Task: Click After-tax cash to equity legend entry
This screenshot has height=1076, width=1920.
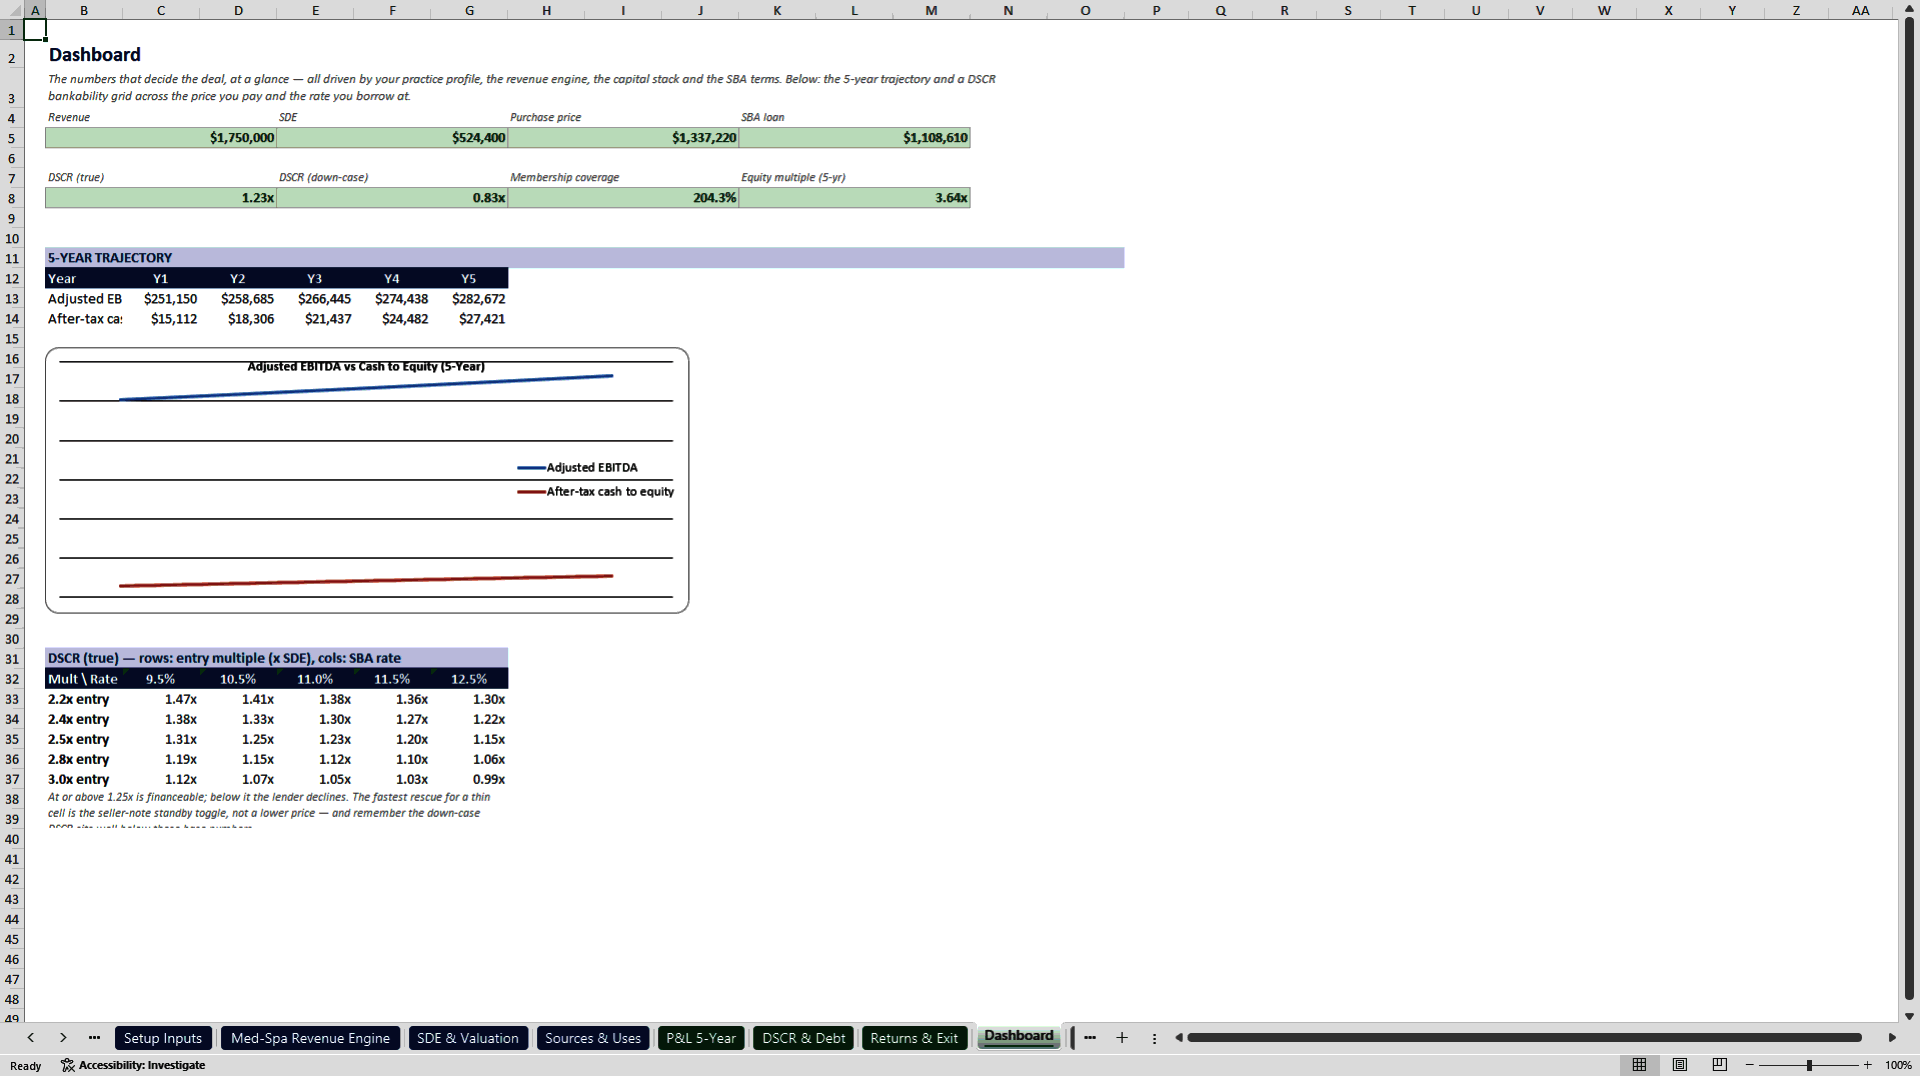Action: coord(595,491)
